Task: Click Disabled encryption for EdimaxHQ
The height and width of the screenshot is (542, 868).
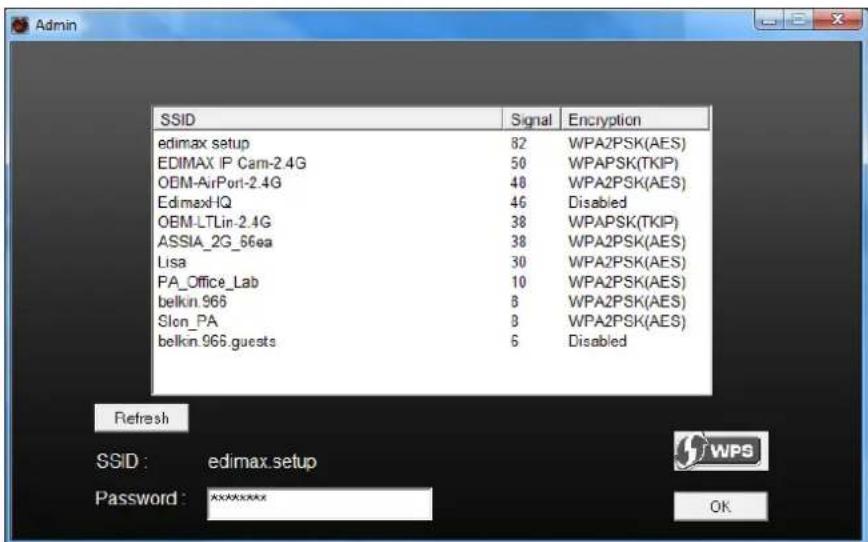Action: click(x=597, y=203)
